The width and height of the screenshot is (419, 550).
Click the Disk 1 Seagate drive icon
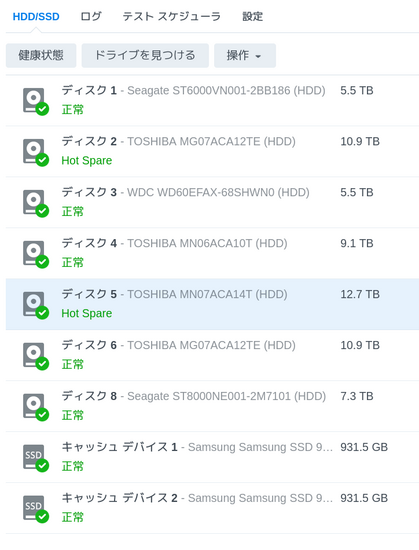pyautogui.click(x=35, y=101)
